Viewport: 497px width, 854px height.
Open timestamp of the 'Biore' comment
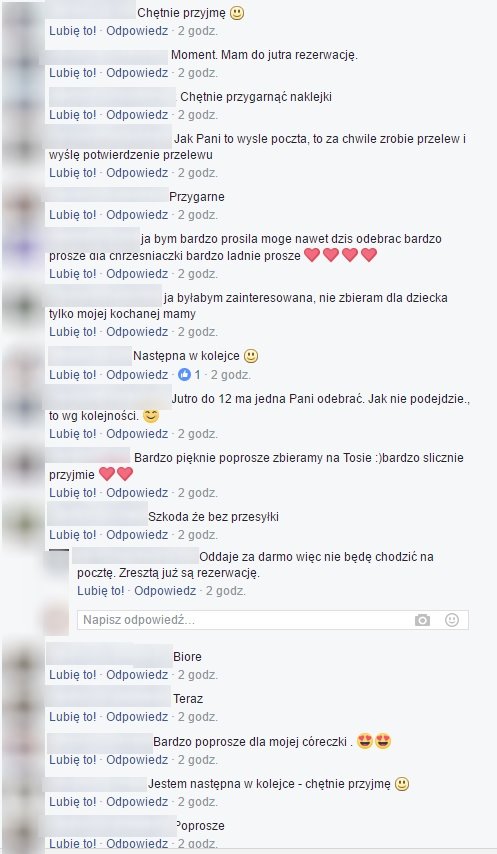(198, 675)
